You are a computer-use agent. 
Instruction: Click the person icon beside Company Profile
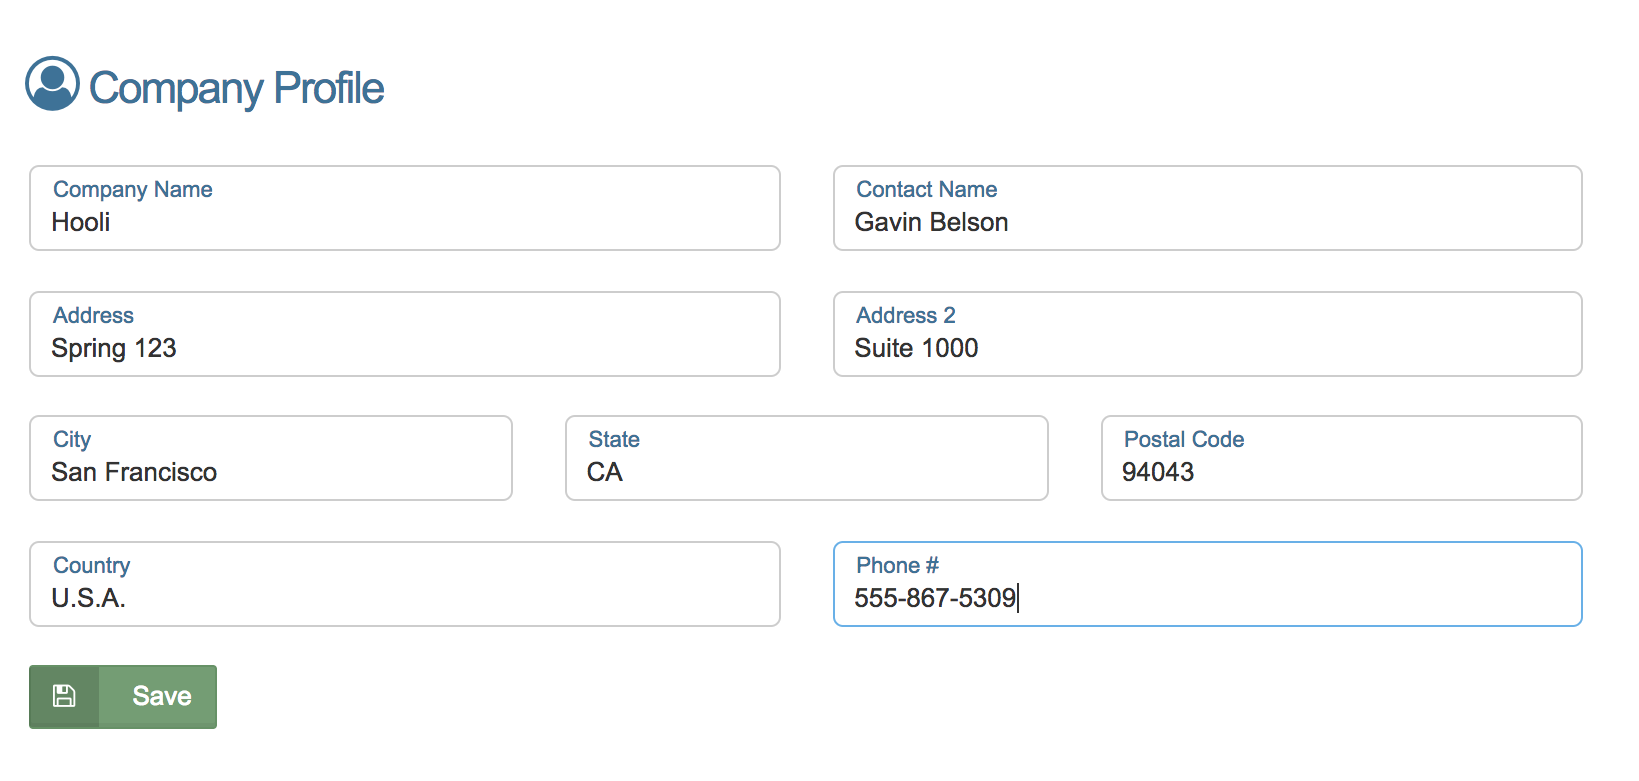(x=51, y=83)
